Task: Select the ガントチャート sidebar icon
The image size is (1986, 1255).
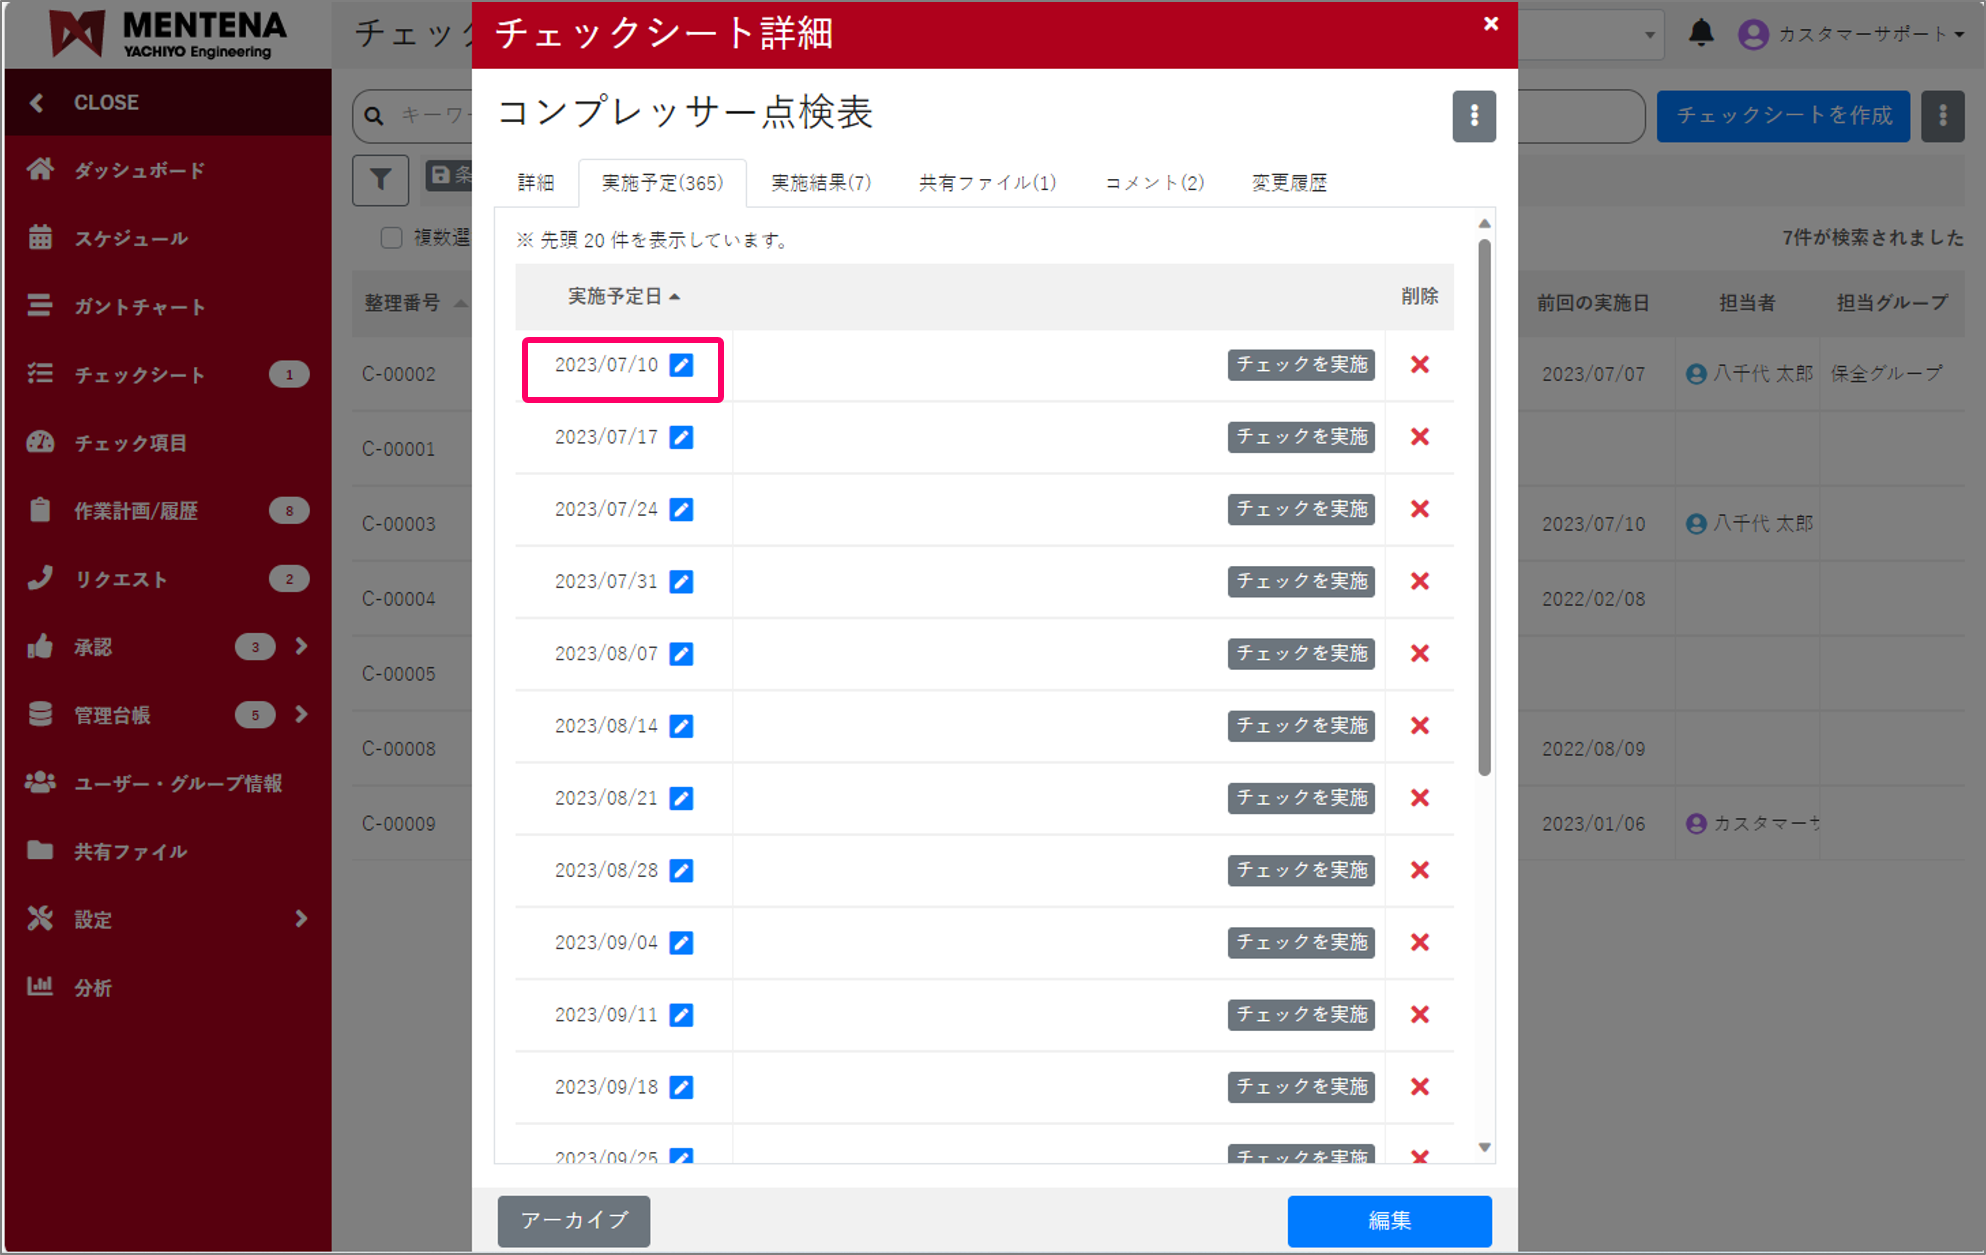Action: point(40,306)
